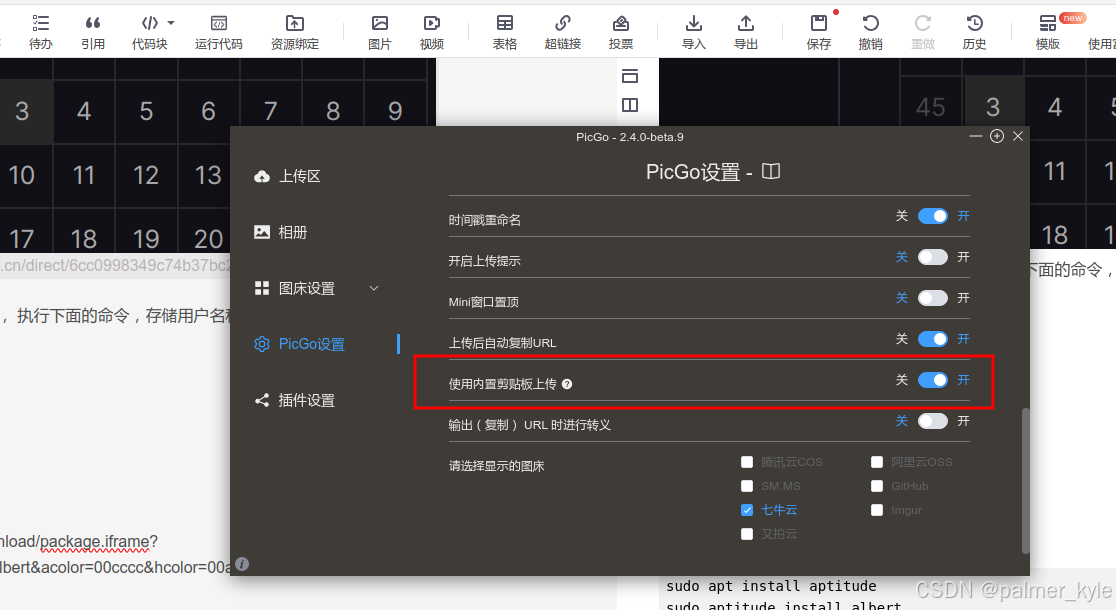Minimize the PicGo window

976,136
